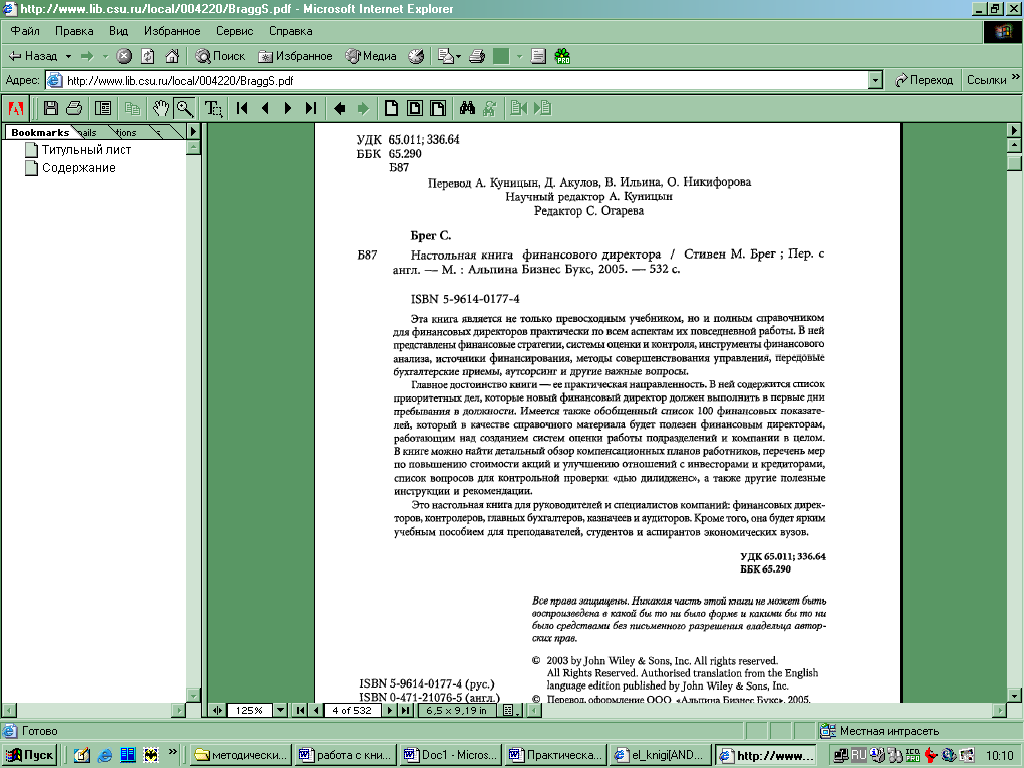
Task: Click the Переход go button
Action: click(923, 80)
